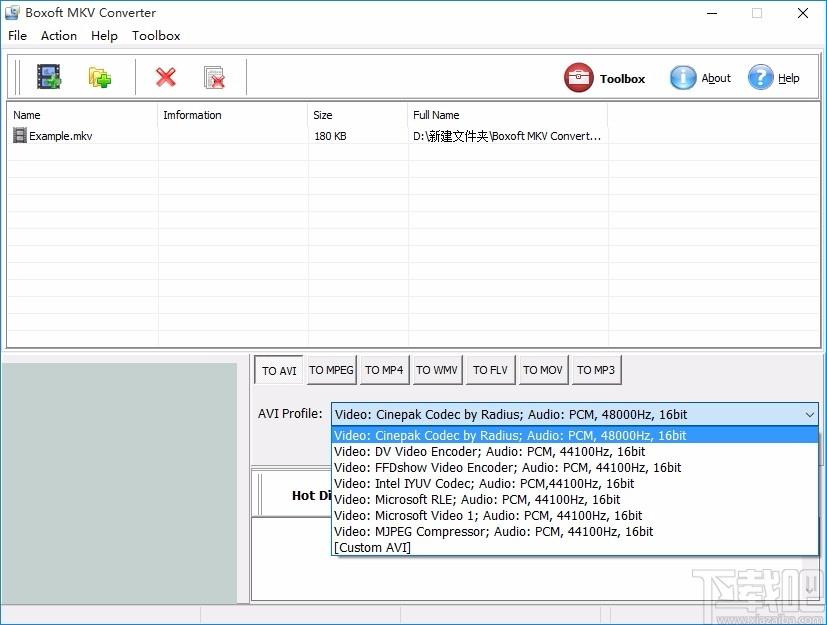Click the 180 KB size cell
Screen dimensions: 827x625
coord(330,136)
